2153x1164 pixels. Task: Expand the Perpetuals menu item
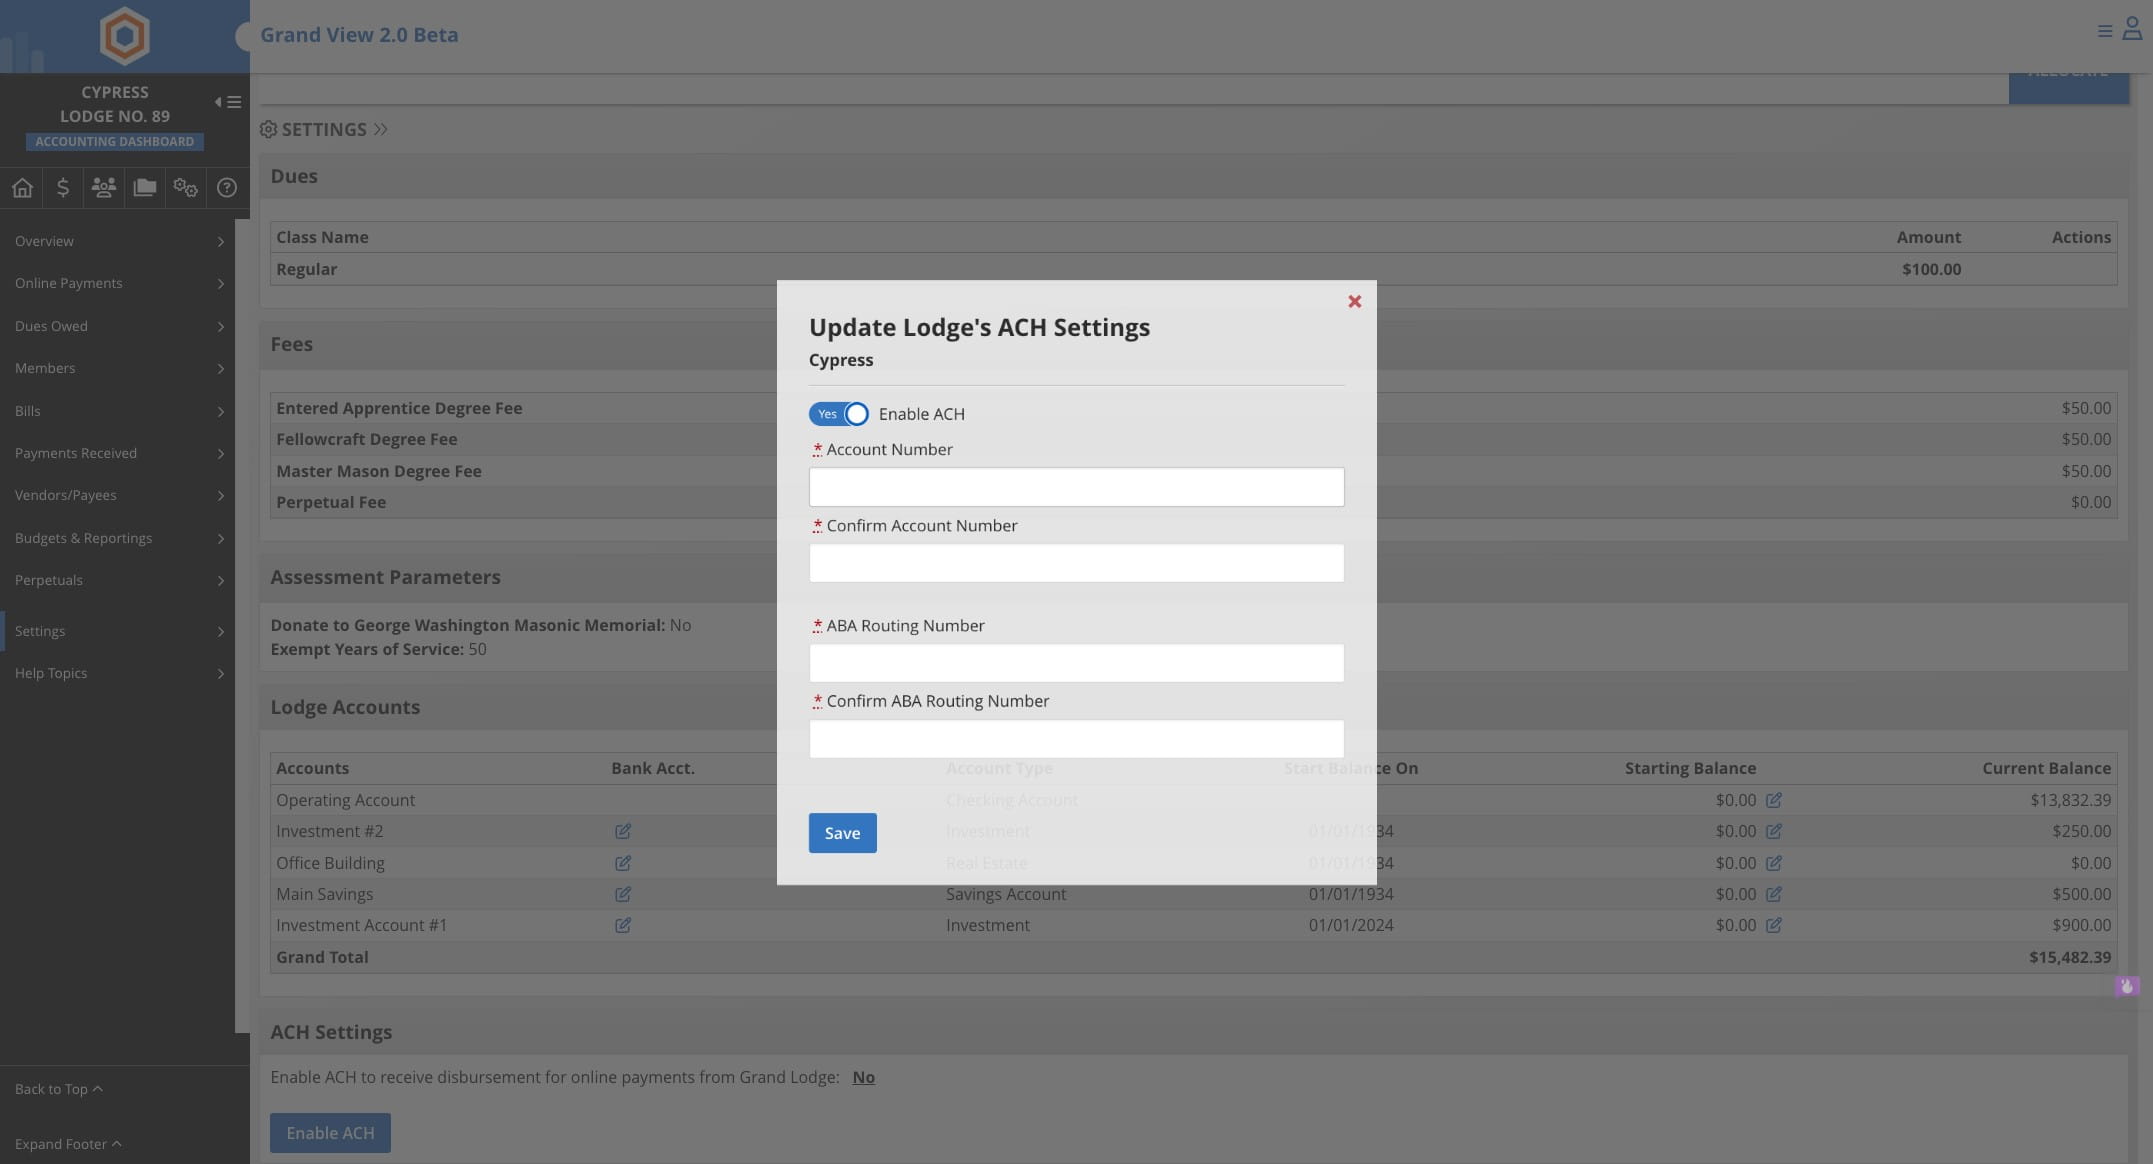pyautogui.click(x=117, y=580)
